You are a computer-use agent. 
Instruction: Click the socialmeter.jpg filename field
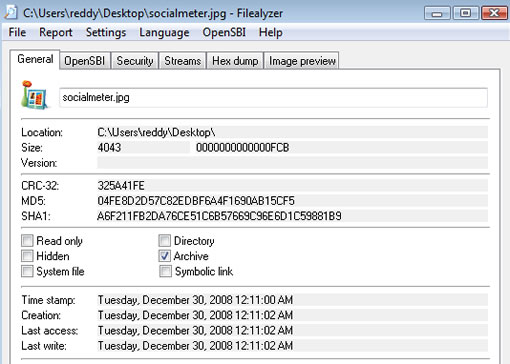tap(273, 97)
